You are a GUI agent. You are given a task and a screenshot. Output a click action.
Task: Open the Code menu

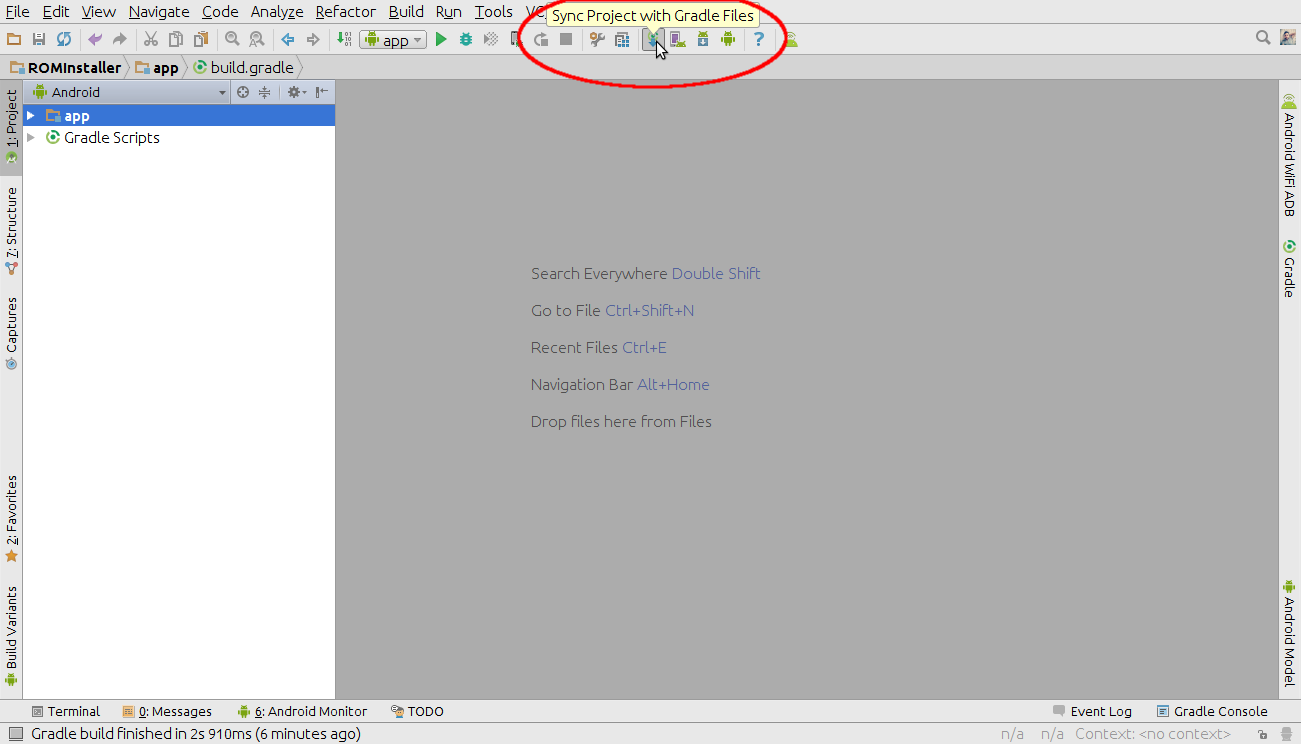click(x=220, y=12)
